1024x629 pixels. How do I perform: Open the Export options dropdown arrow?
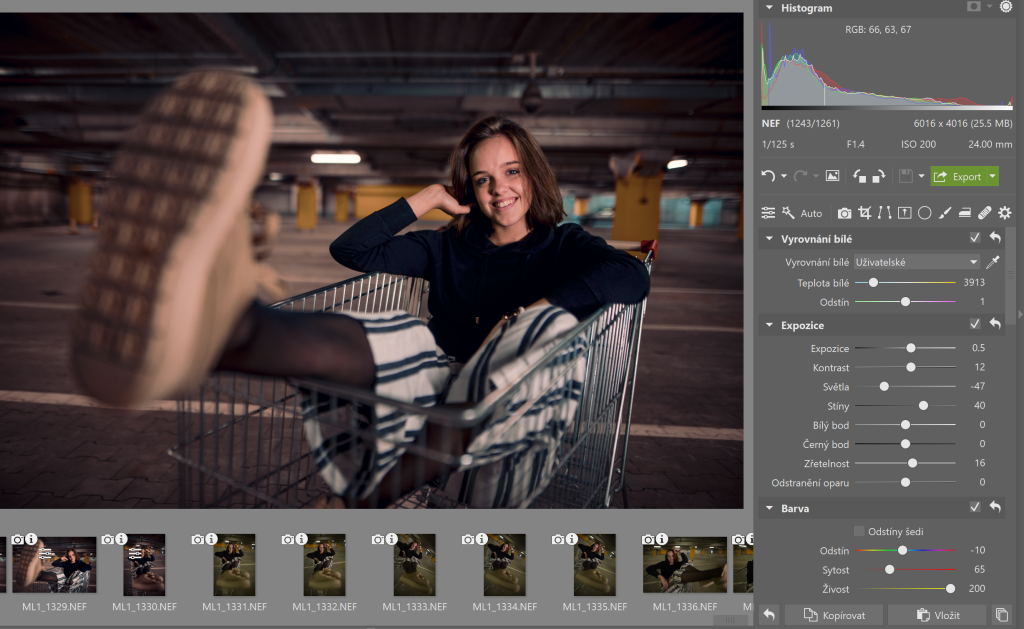993,176
